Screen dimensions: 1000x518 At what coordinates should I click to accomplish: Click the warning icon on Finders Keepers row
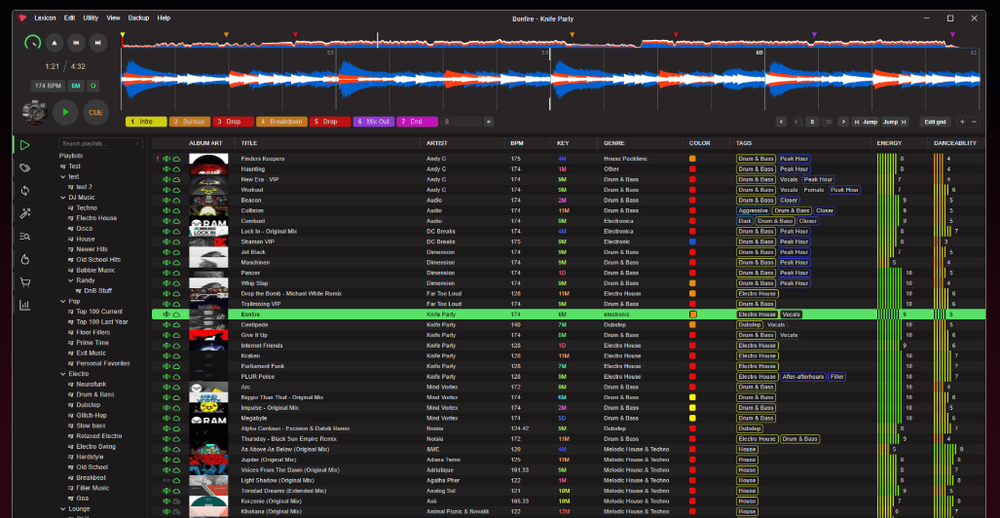158,159
